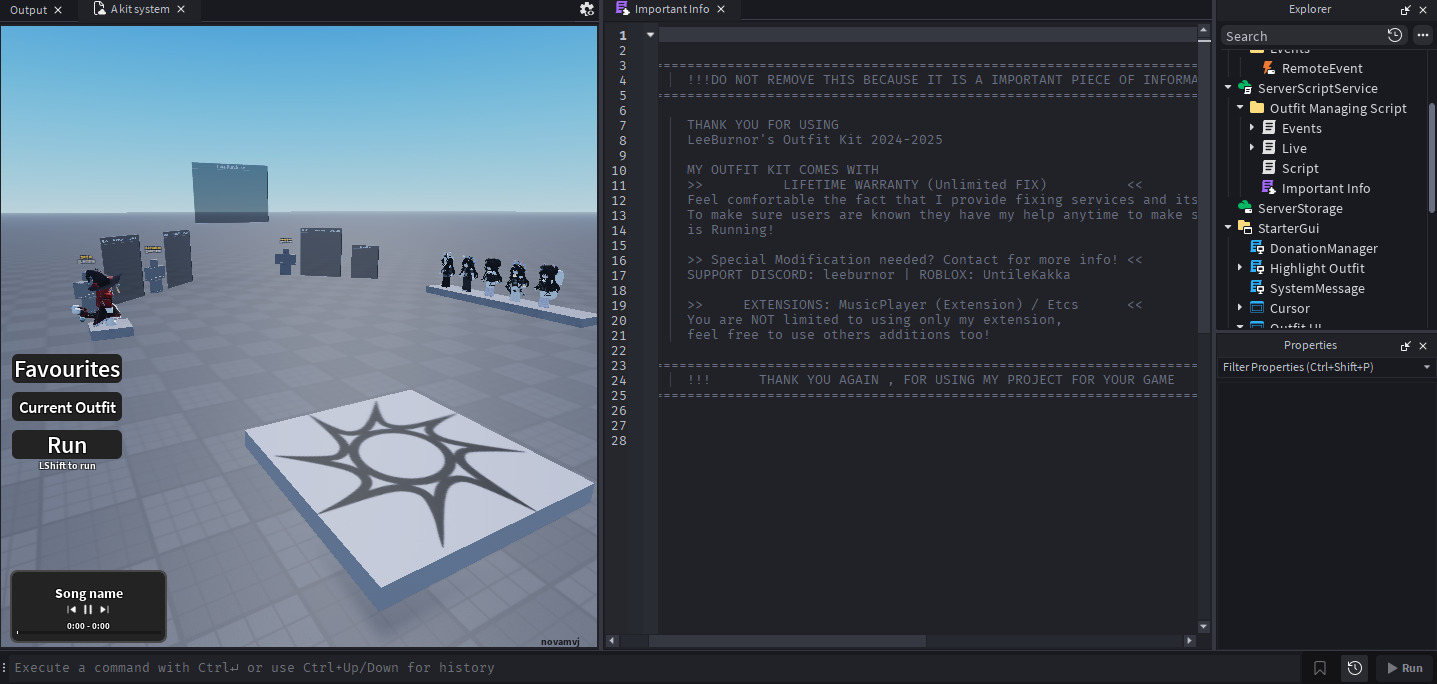1437x684 pixels.
Task: Skip to next song in player
Action: pyautogui.click(x=104, y=609)
